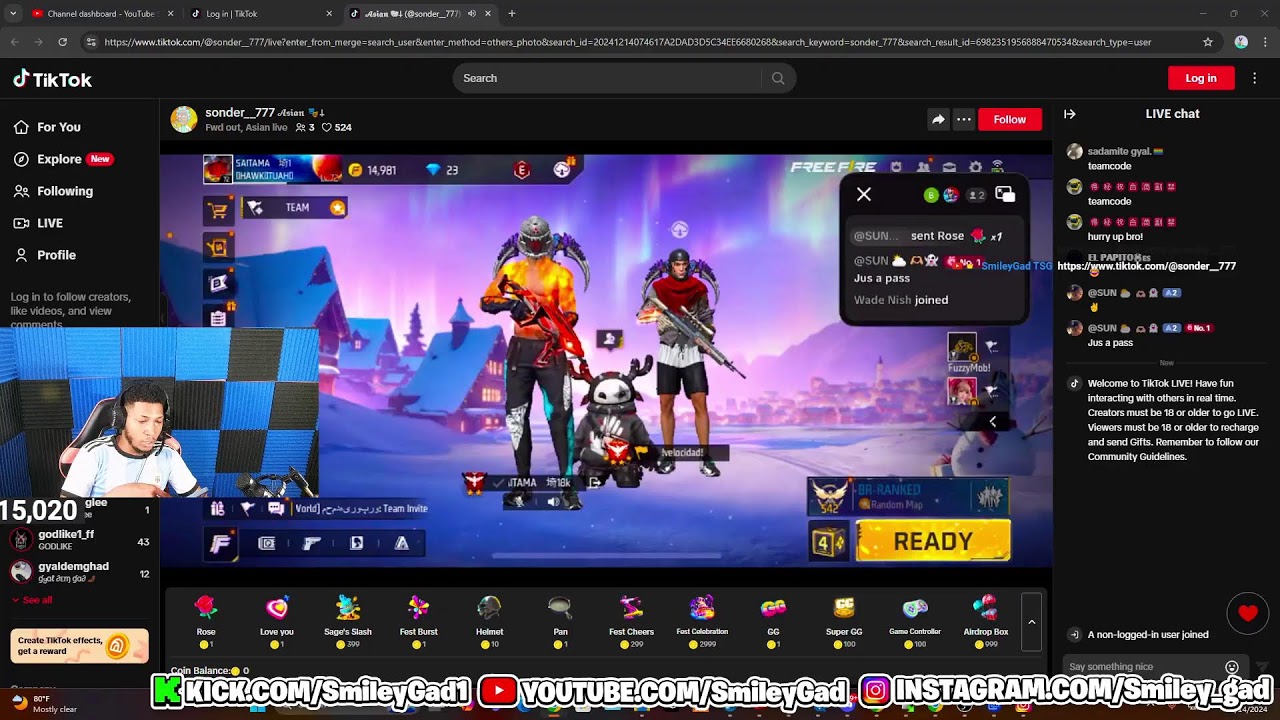Click See all in top viewers
Screen dimensions: 1280x720
[x=32, y=600]
